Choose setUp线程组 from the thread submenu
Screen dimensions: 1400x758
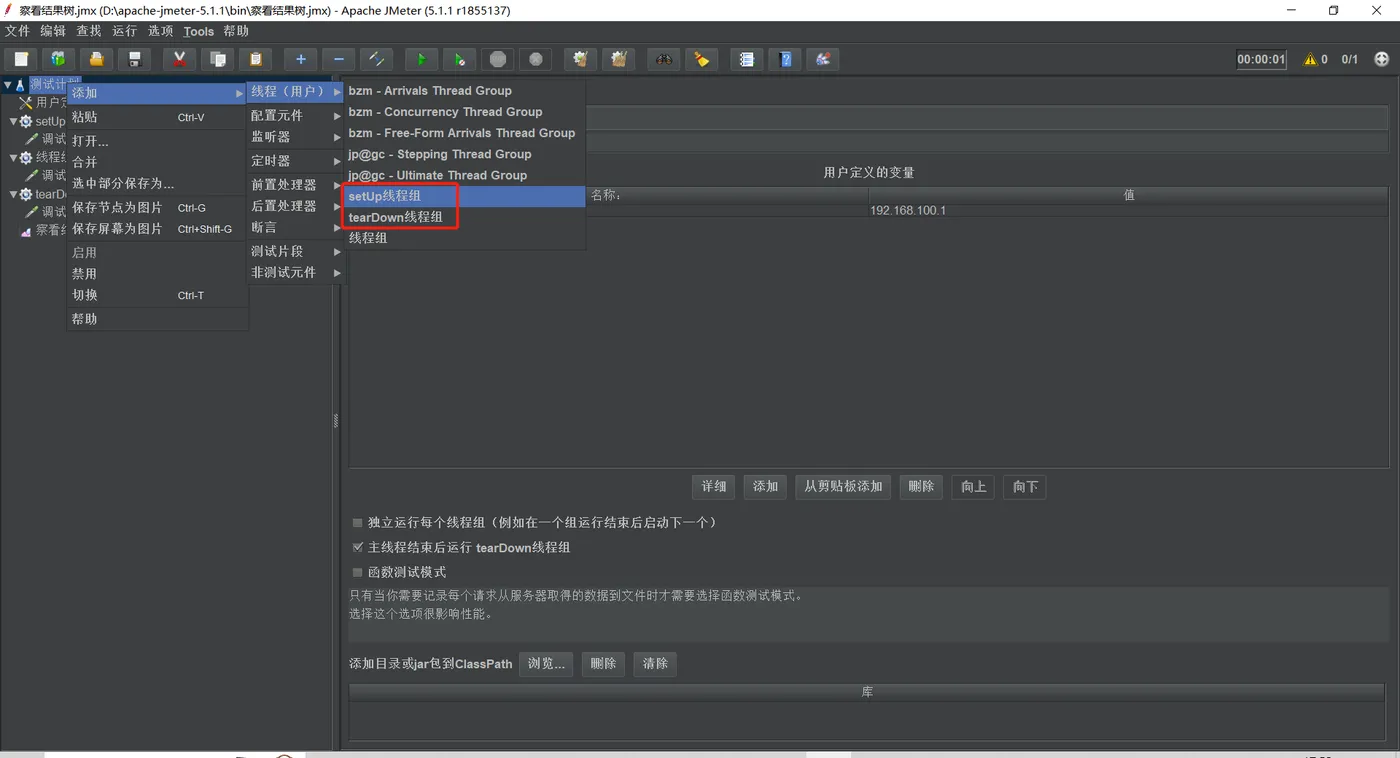(x=464, y=196)
